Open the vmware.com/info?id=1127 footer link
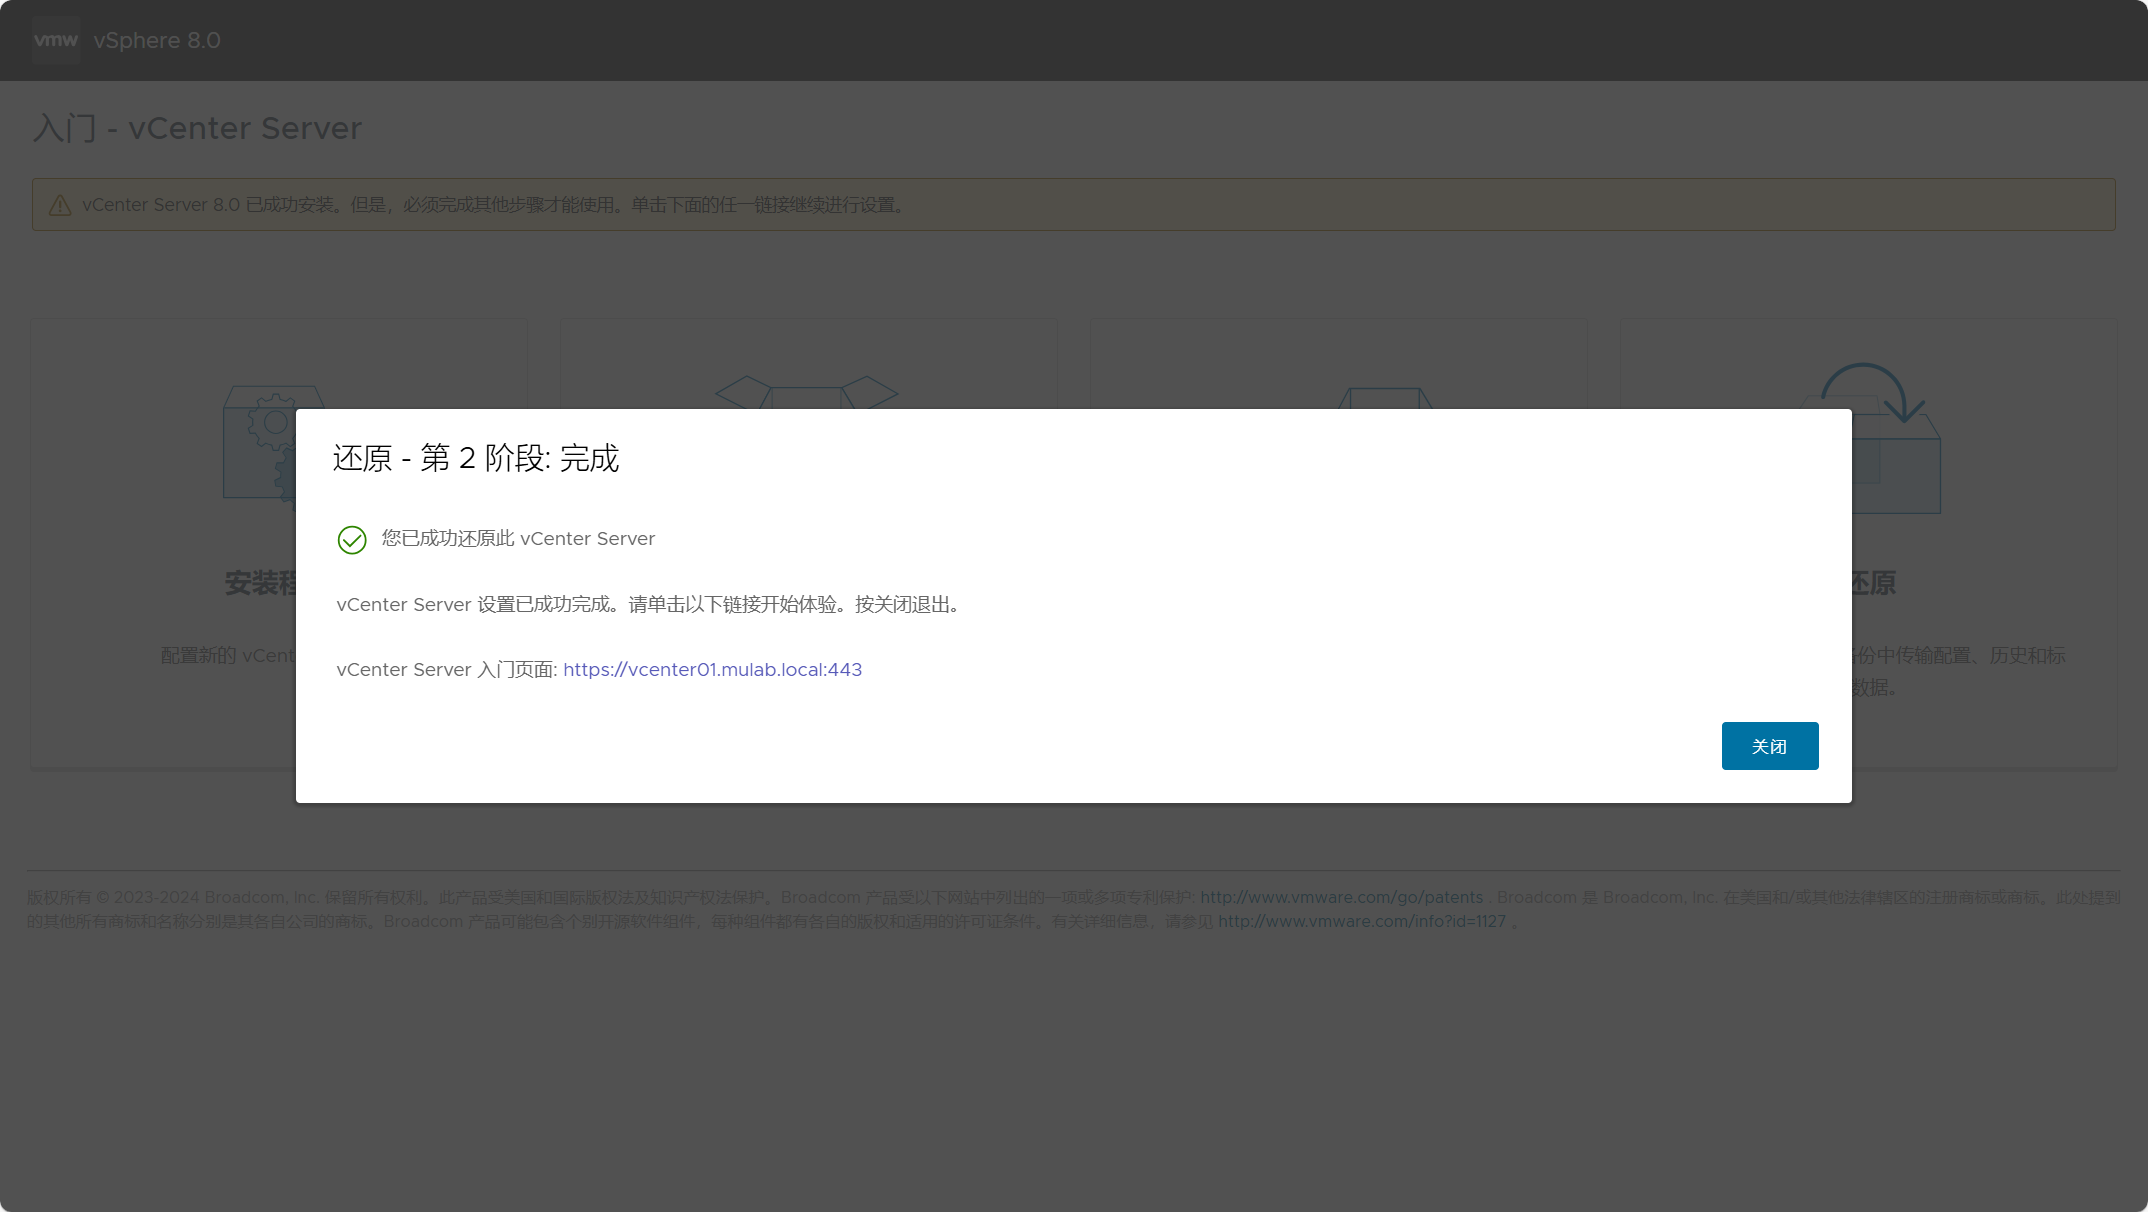The width and height of the screenshot is (2148, 1212). tap(1361, 922)
